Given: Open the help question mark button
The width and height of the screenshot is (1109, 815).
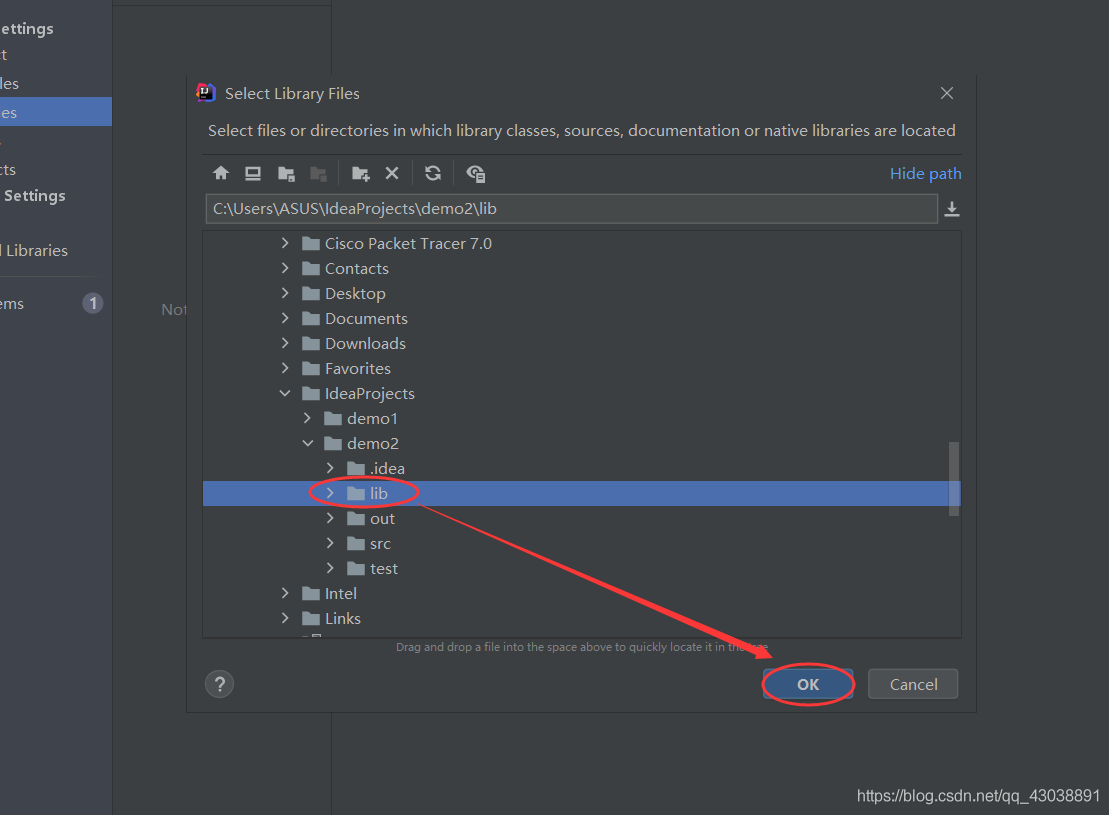Looking at the screenshot, I should 219,684.
